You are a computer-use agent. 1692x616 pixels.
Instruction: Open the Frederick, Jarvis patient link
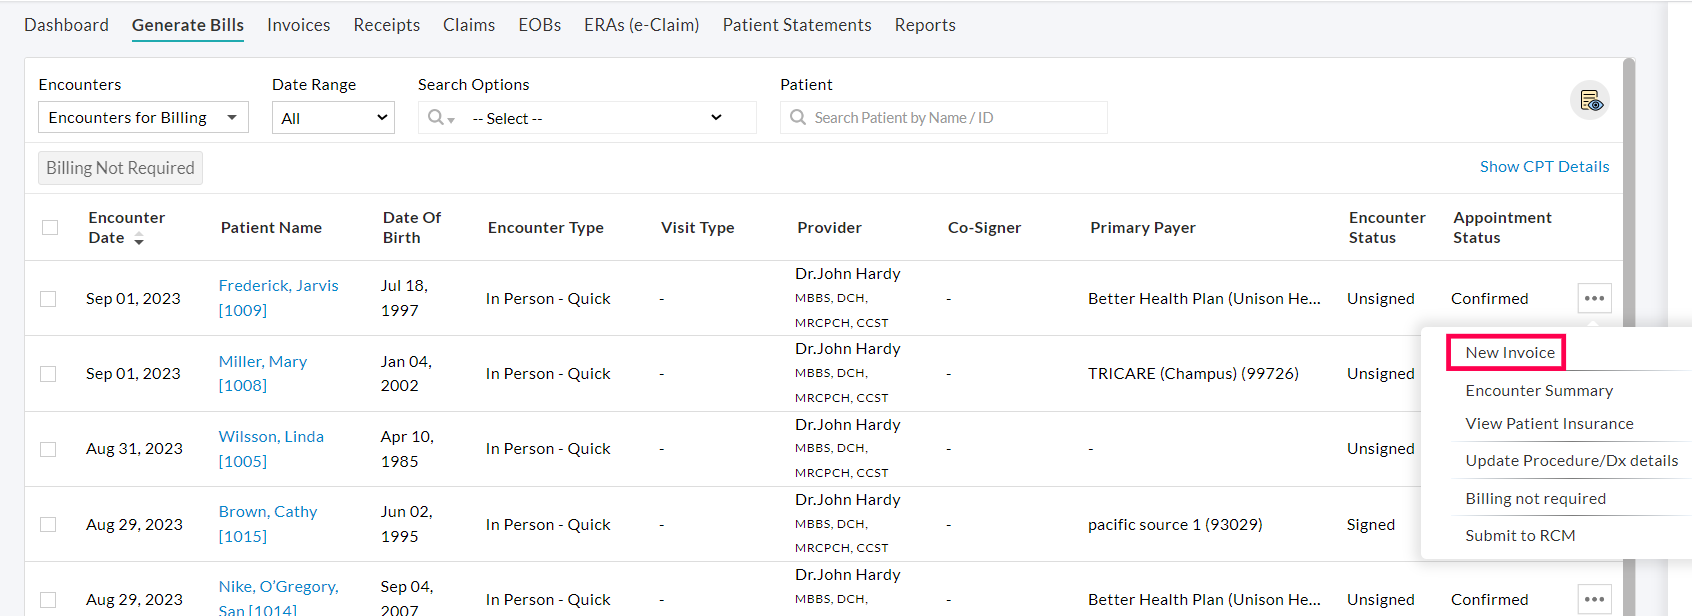click(278, 286)
